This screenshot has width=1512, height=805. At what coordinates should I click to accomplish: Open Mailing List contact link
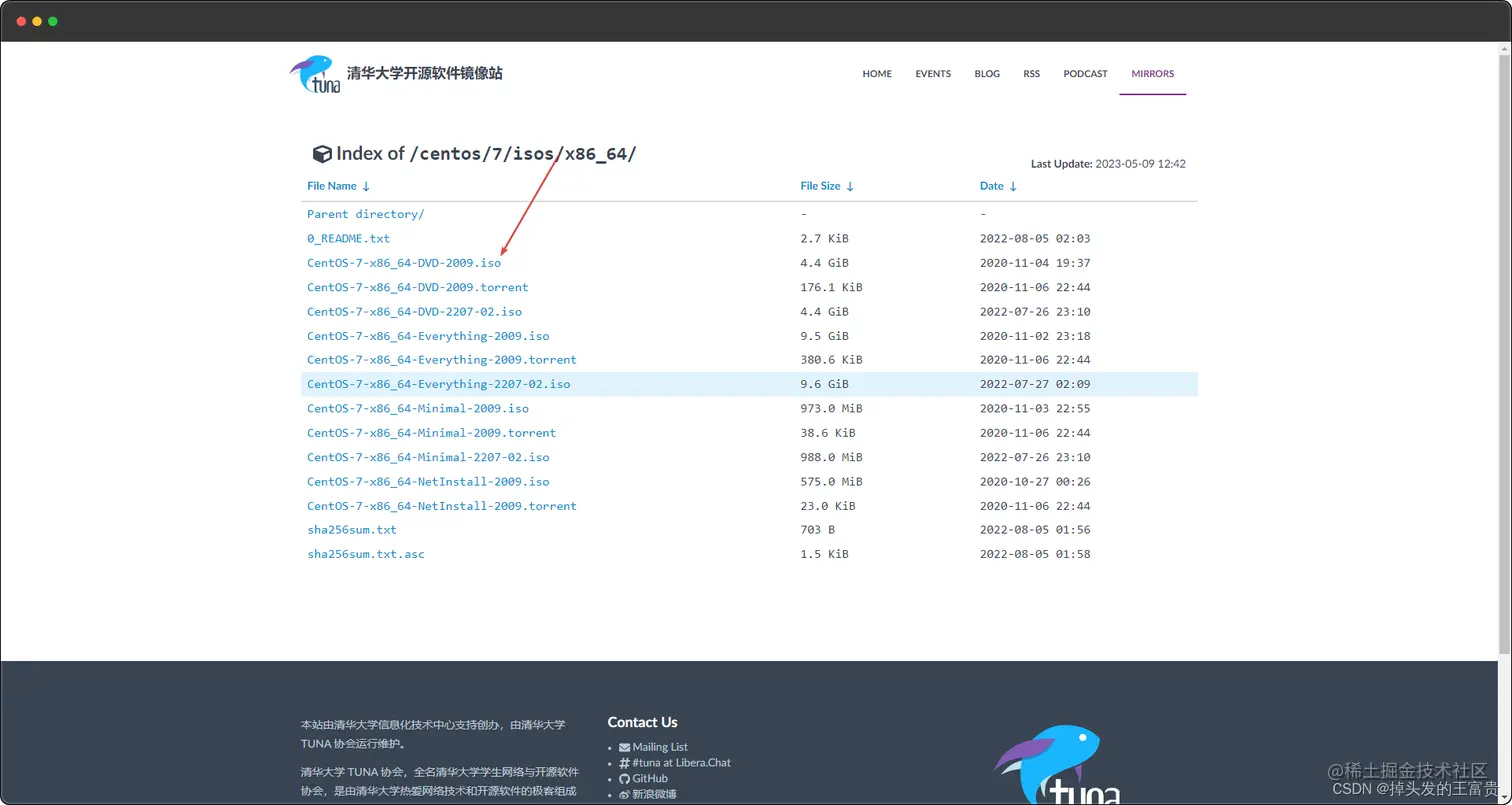(x=660, y=747)
